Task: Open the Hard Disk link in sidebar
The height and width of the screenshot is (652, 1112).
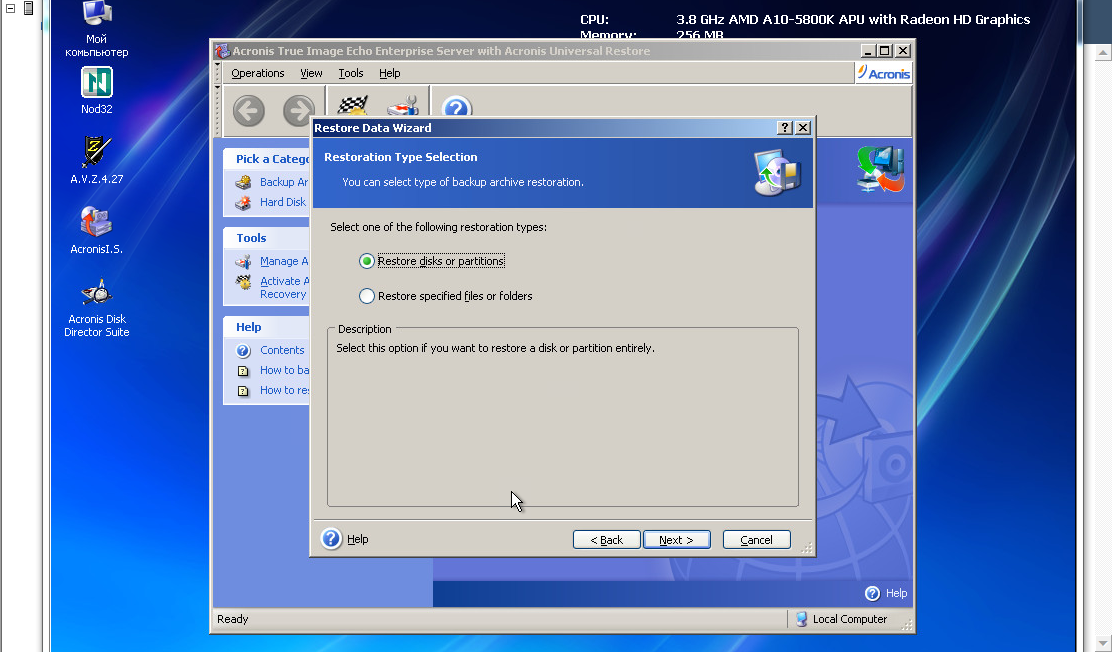Action: [283, 202]
